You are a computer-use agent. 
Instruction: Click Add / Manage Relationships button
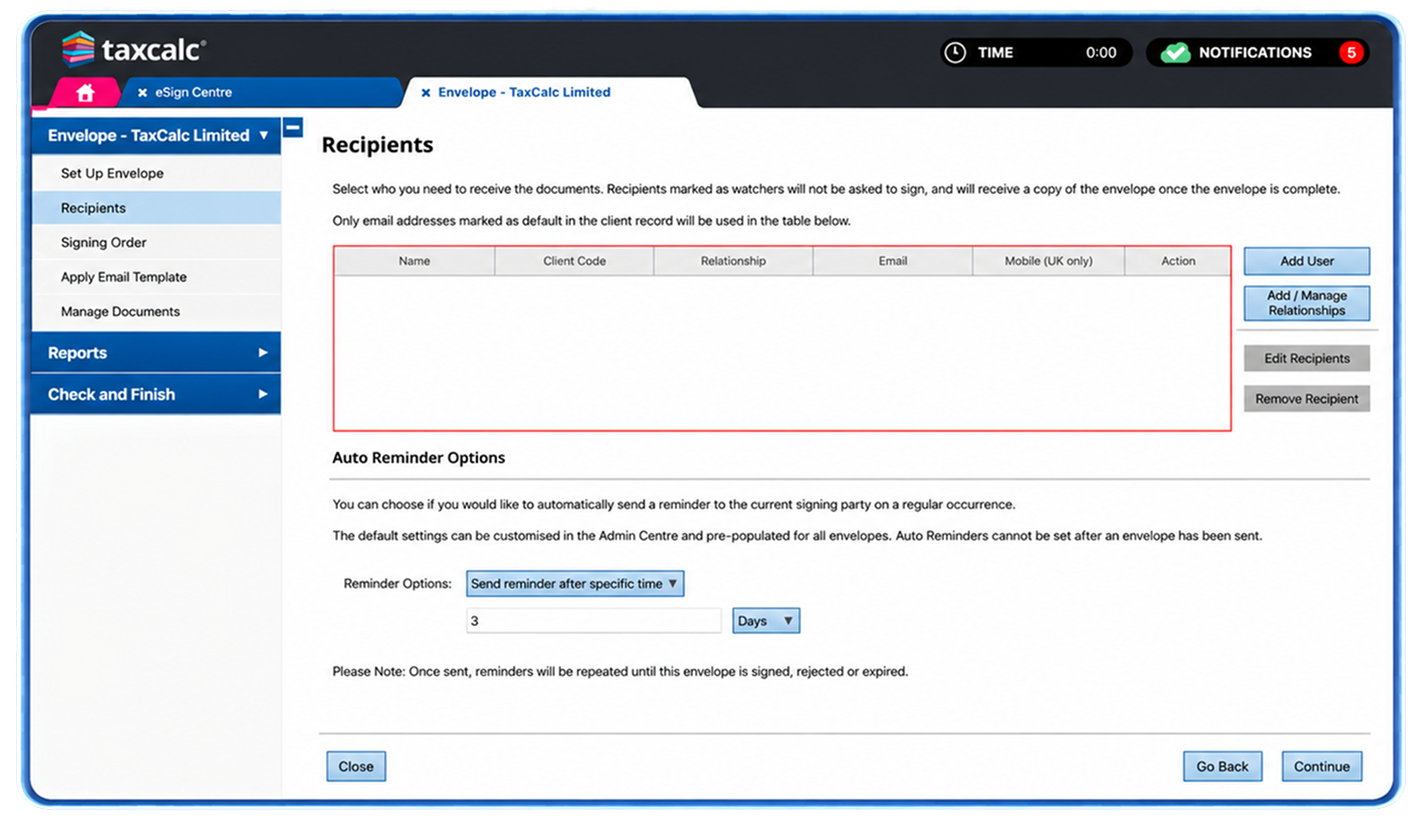coord(1307,303)
